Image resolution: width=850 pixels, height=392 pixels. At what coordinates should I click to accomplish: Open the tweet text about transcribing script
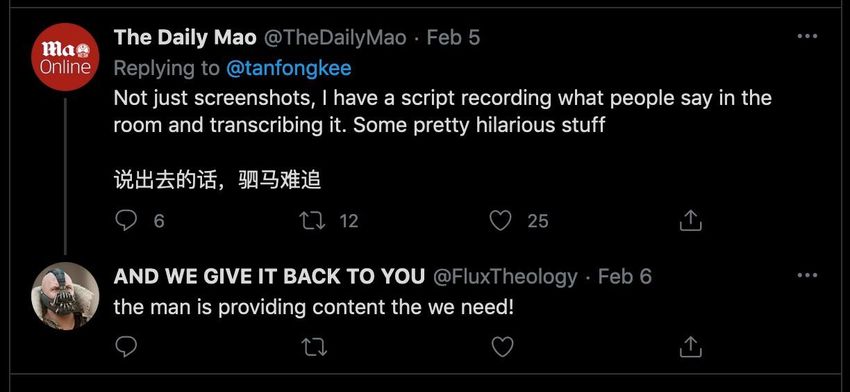coord(442,111)
